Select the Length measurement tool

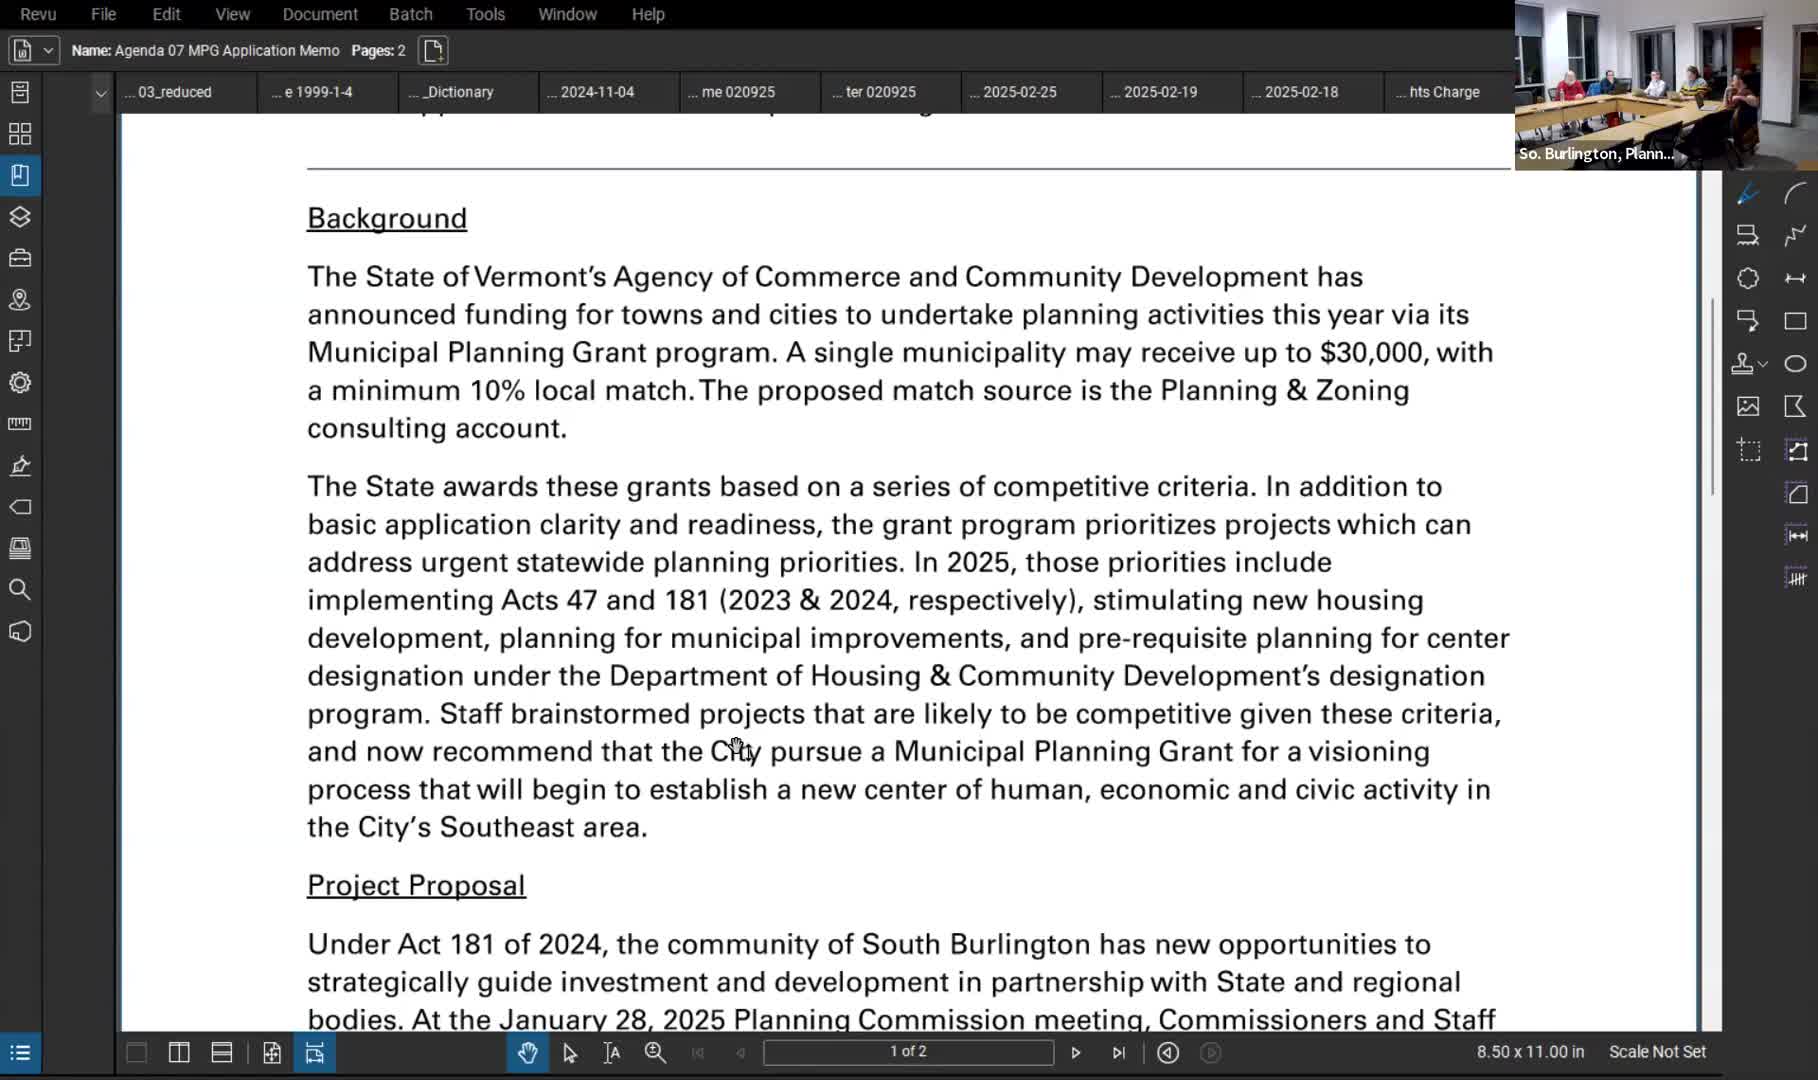[1796, 536]
